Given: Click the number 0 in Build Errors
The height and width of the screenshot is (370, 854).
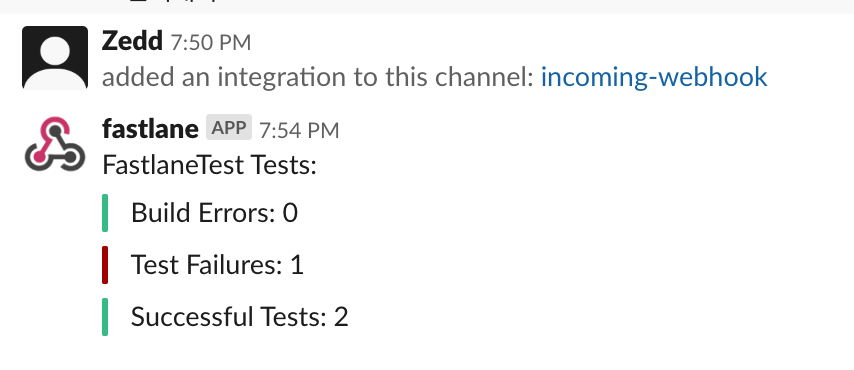Looking at the screenshot, I should coord(290,213).
